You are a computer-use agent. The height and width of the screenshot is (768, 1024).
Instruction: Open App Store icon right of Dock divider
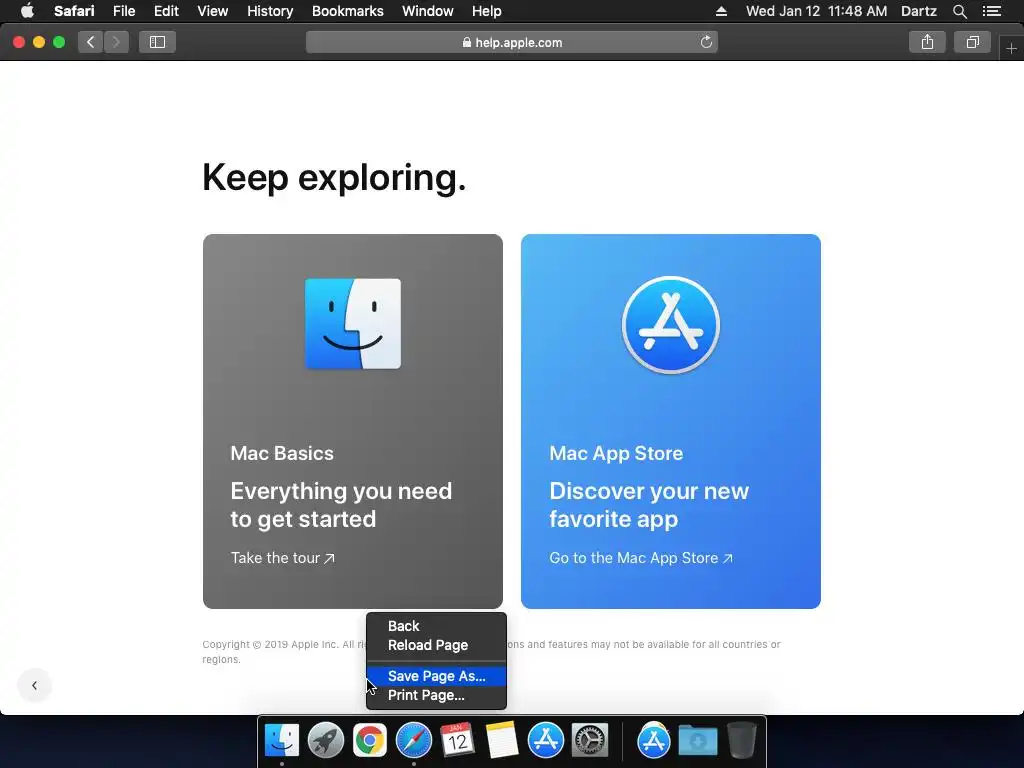coord(654,741)
